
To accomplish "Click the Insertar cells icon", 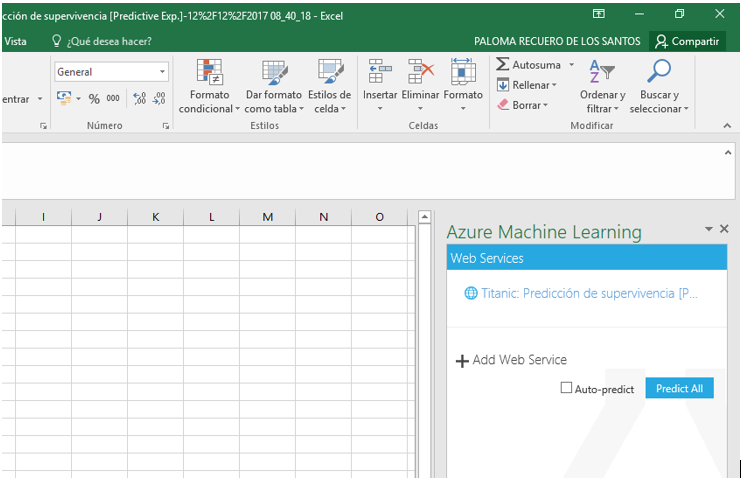I will point(380,71).
